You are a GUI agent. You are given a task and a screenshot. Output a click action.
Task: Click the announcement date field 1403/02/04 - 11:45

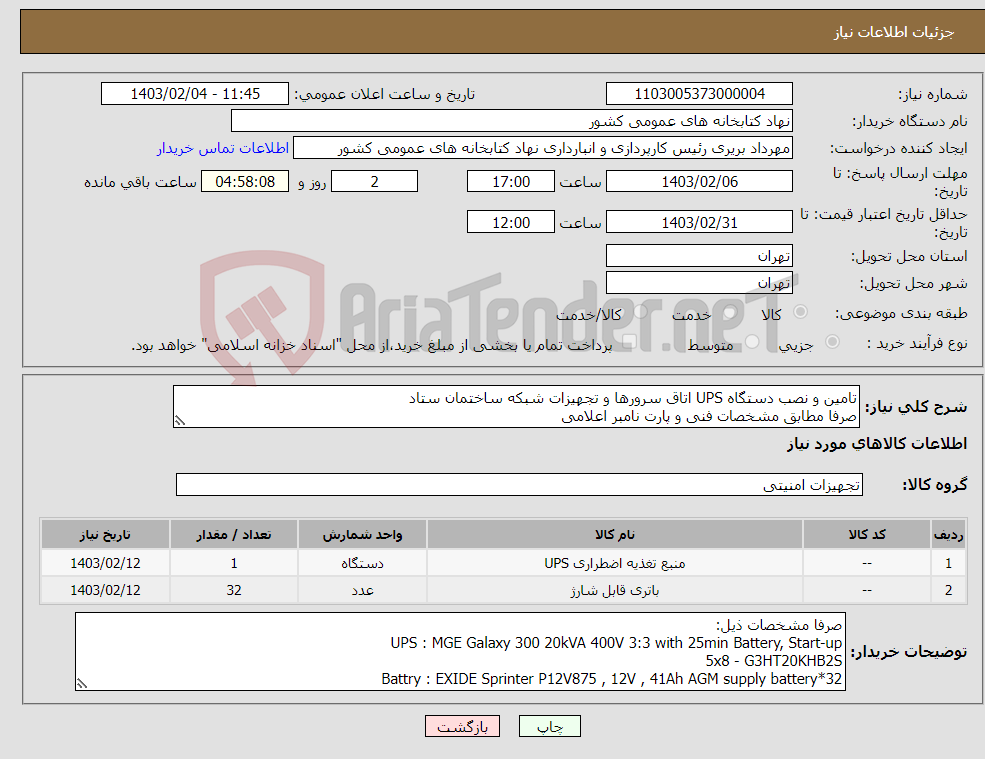(x=195, y=94)
